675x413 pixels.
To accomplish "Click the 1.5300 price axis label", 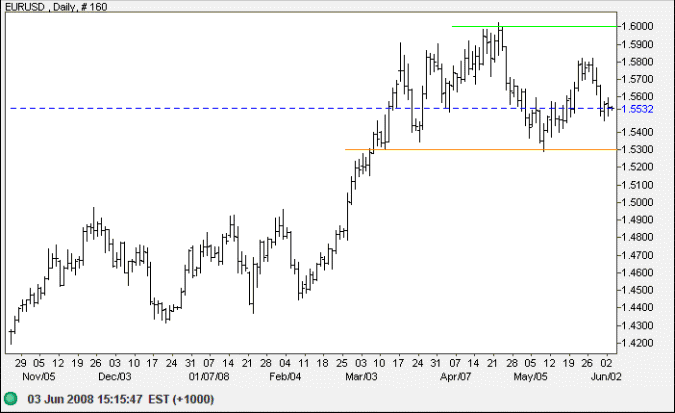I will 638,149.
